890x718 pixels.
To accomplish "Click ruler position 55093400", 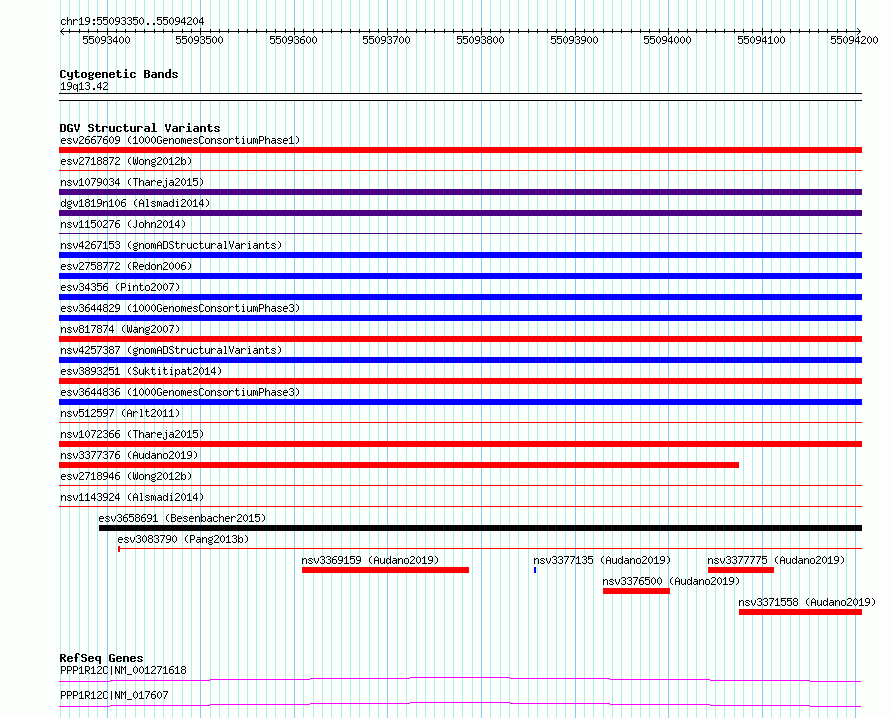I will [x=106, y=40].
